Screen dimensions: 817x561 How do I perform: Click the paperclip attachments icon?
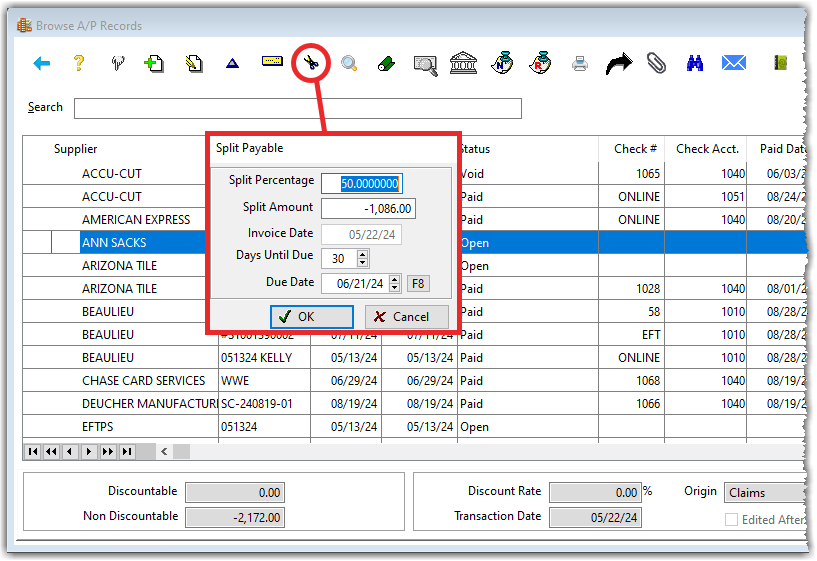click(657, 63)
